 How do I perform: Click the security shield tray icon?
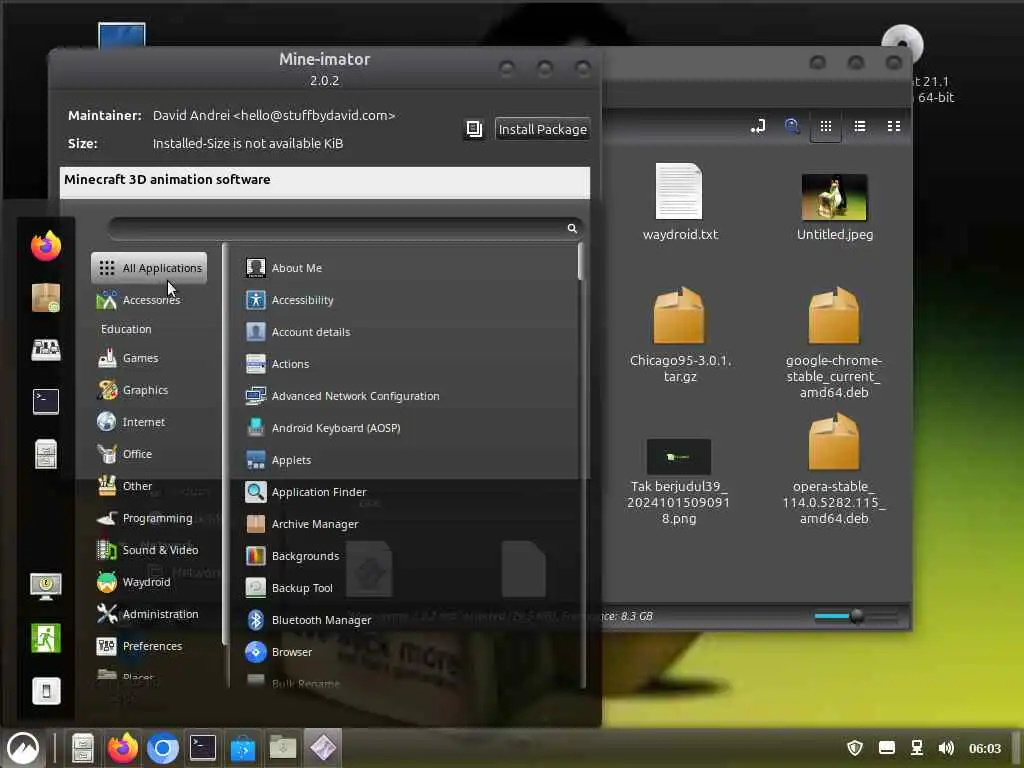pos(855,748)
